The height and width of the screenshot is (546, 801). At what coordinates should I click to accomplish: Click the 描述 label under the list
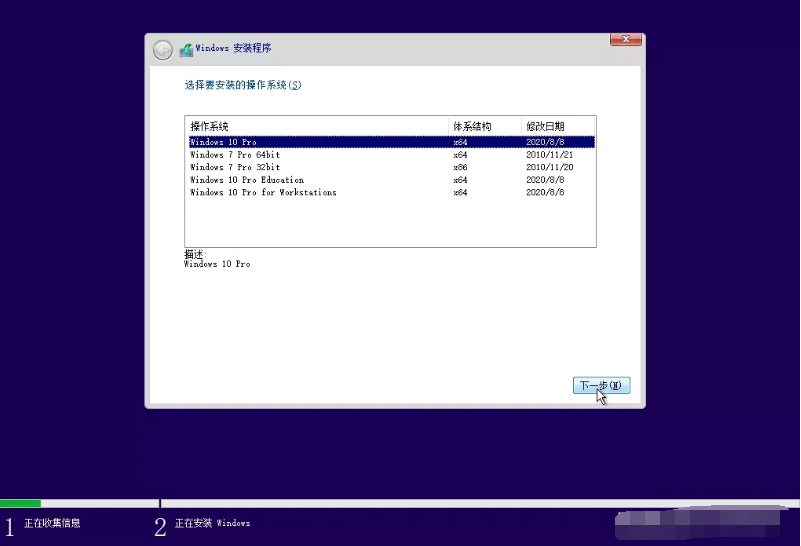(195, 254)
